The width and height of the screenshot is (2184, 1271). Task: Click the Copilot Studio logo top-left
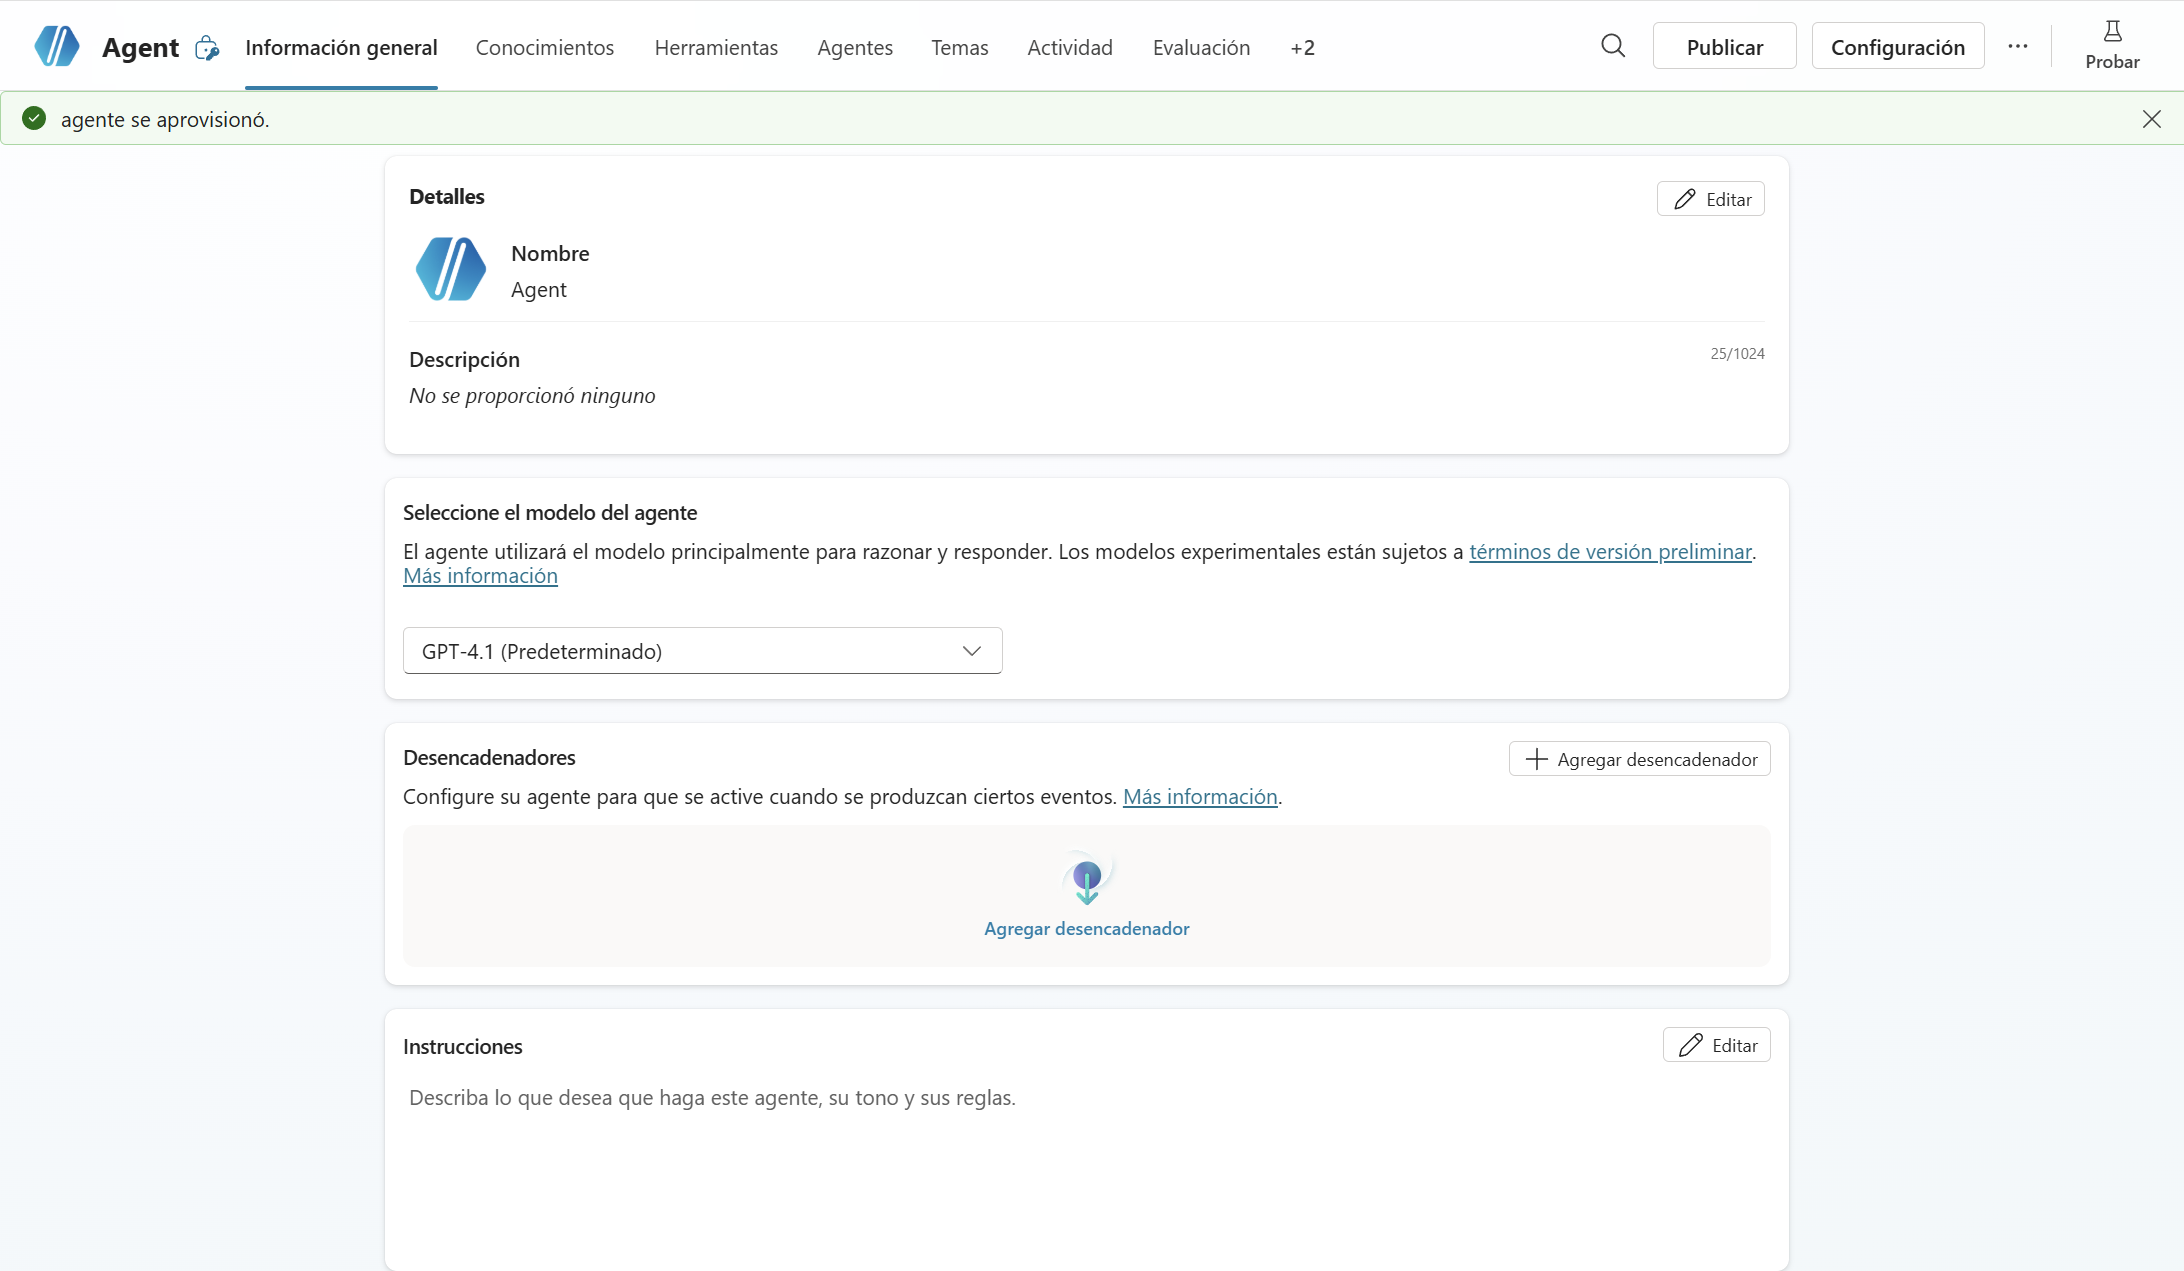(57, 47)
